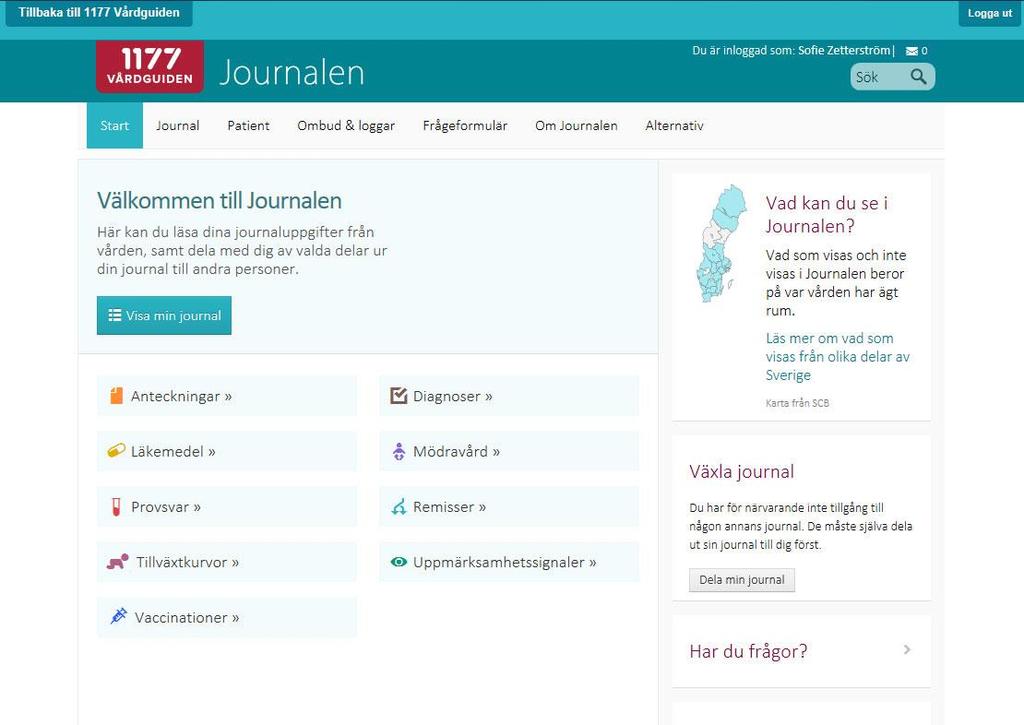Click the 'Vad kan du se i Journalen?' heading
Viewport: 1024px width, 725px height.
pyautogui.click(x=827, y=214)
